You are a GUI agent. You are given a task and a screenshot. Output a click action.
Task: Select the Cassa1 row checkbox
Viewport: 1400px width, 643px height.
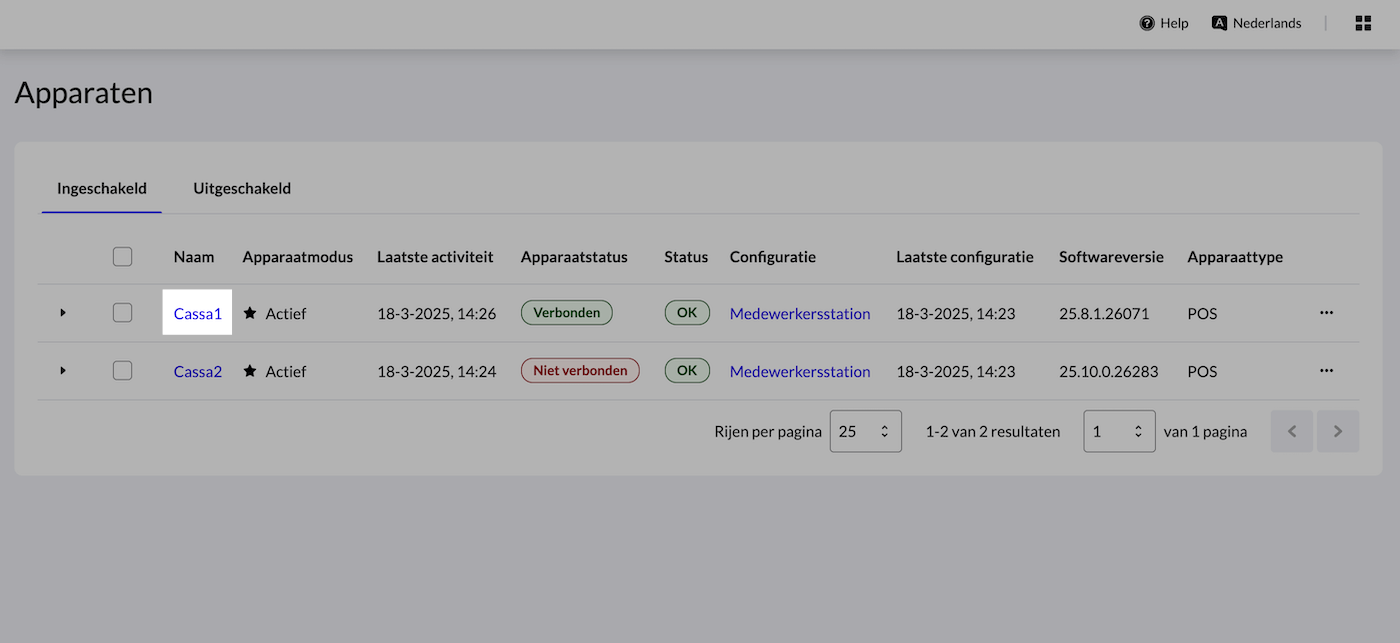(122, 313)
